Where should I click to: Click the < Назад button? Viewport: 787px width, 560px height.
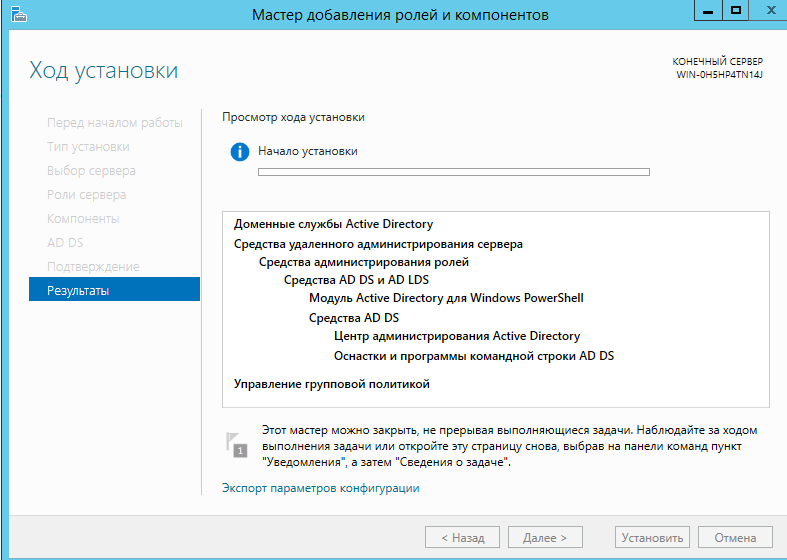pyautogui.click(x=462, y=537)
